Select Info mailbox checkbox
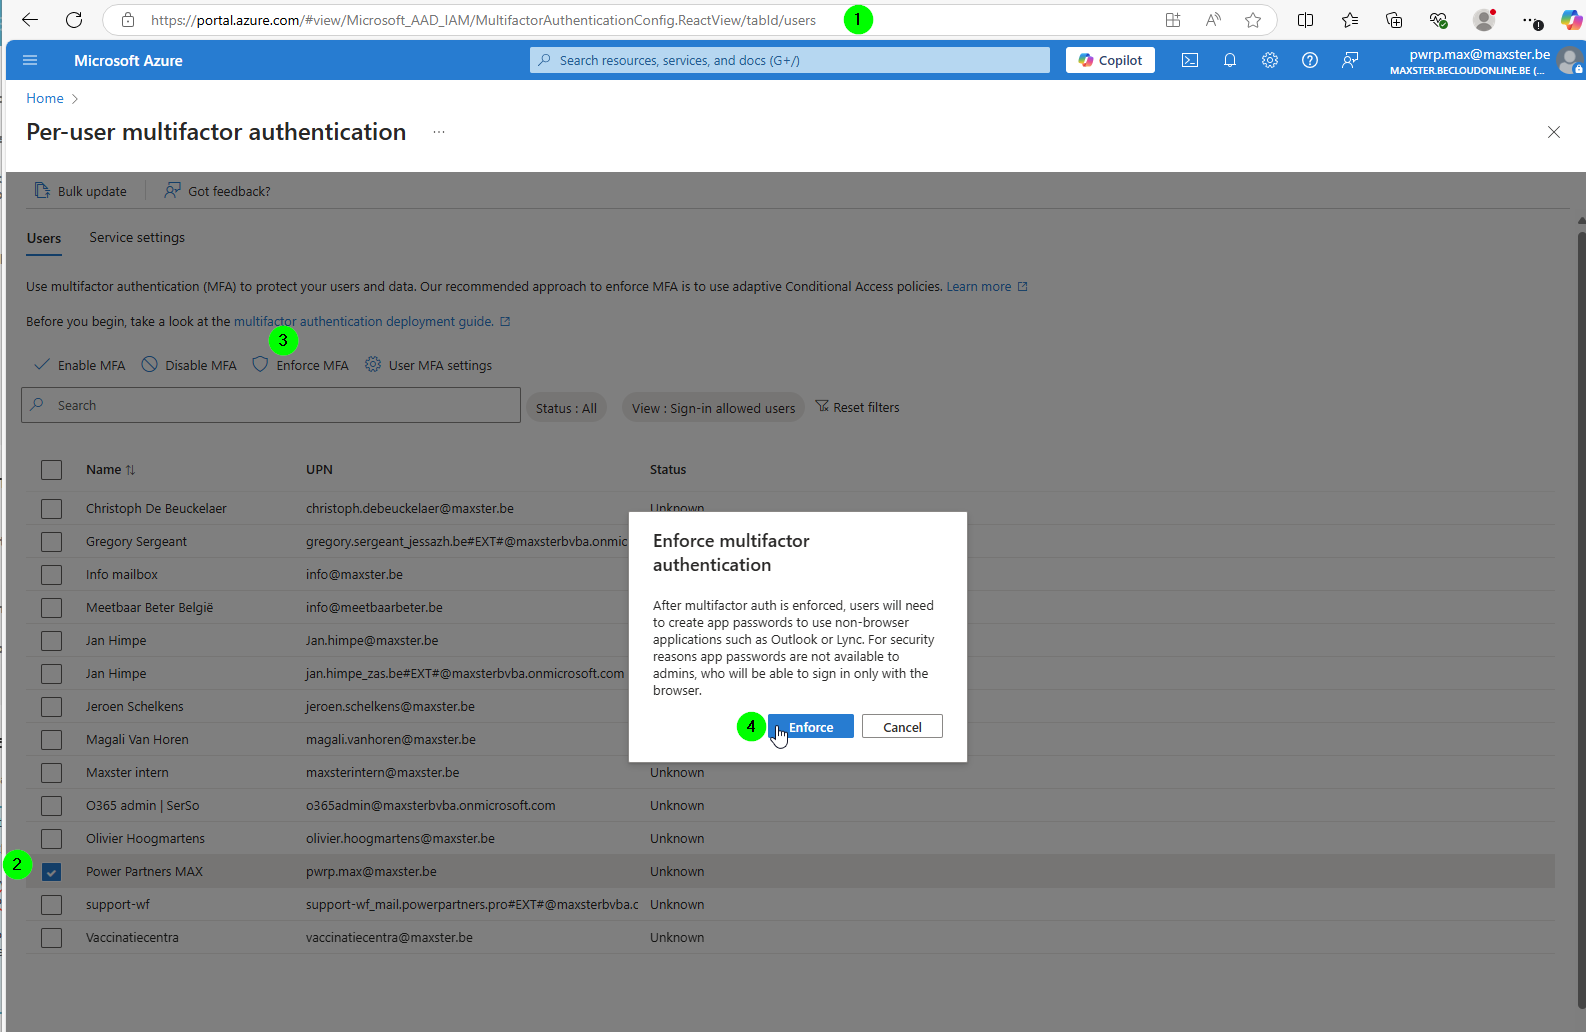This screenshot has width=1586, height=1032. coord(52,575)
